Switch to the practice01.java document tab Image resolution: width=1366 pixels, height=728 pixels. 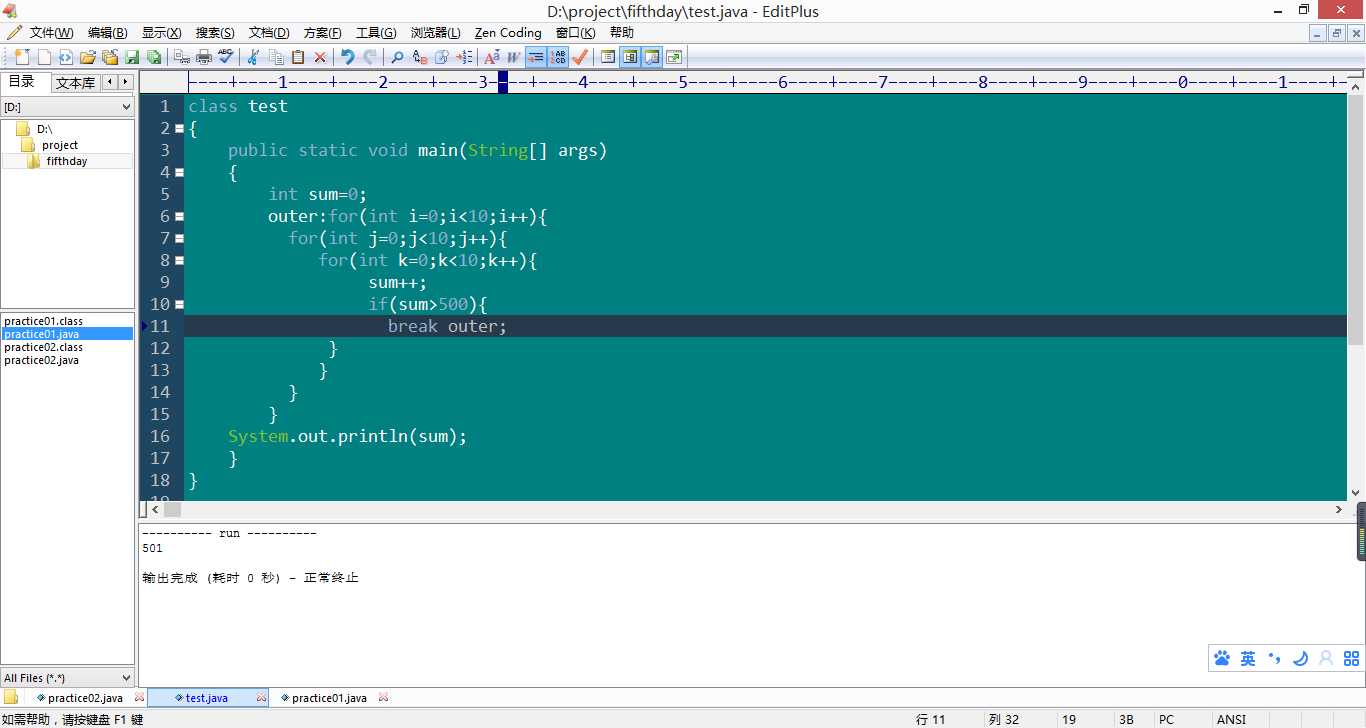tap(329, 698)
